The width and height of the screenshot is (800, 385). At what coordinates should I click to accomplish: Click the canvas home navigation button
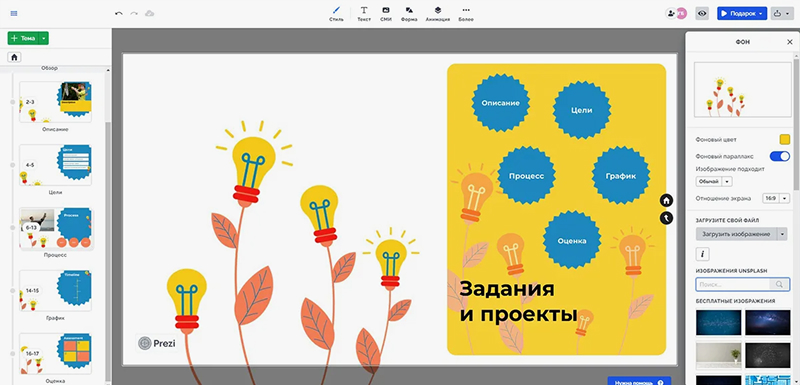(666, 200)
